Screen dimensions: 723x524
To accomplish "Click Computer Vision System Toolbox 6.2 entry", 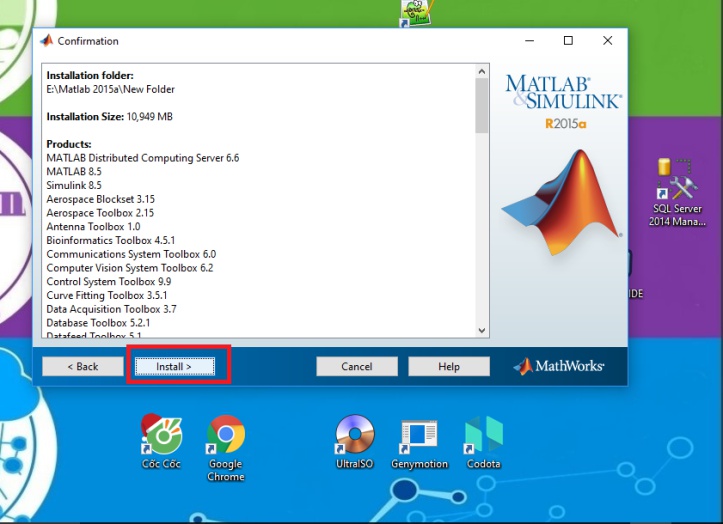I will click(130, 268).
